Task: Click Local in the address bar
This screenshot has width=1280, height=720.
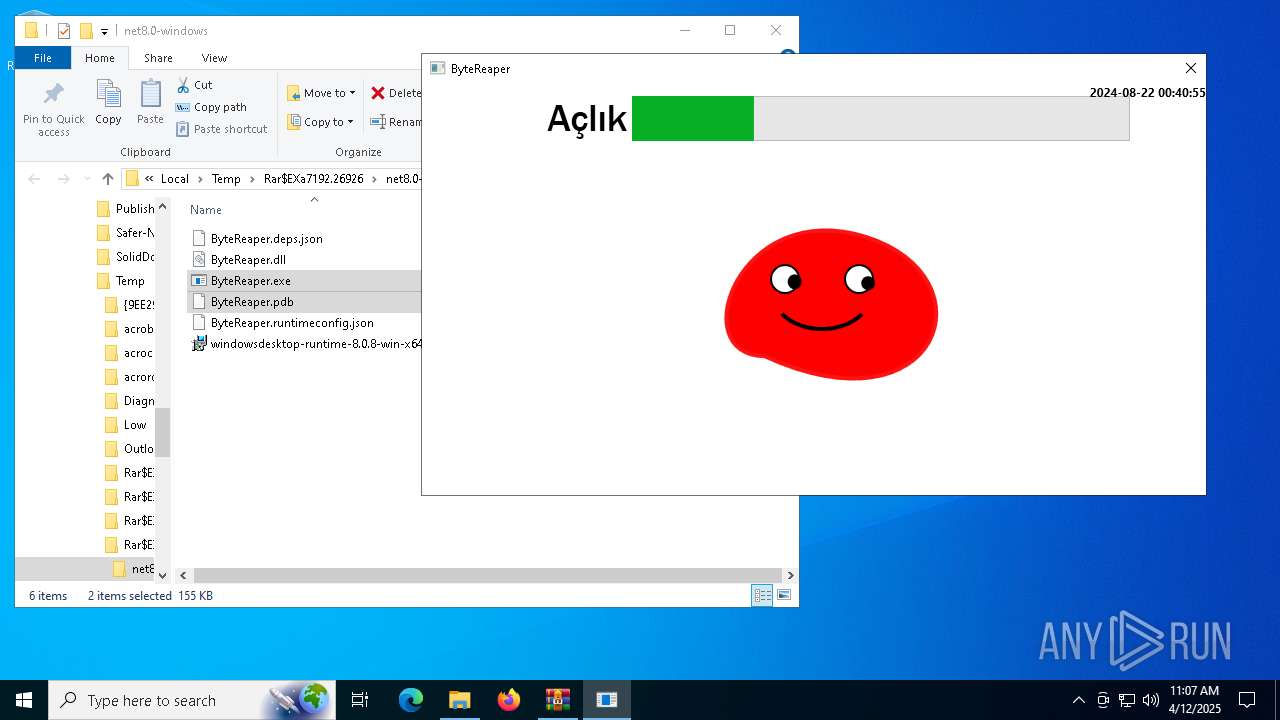Action: (x=175, y=179)
